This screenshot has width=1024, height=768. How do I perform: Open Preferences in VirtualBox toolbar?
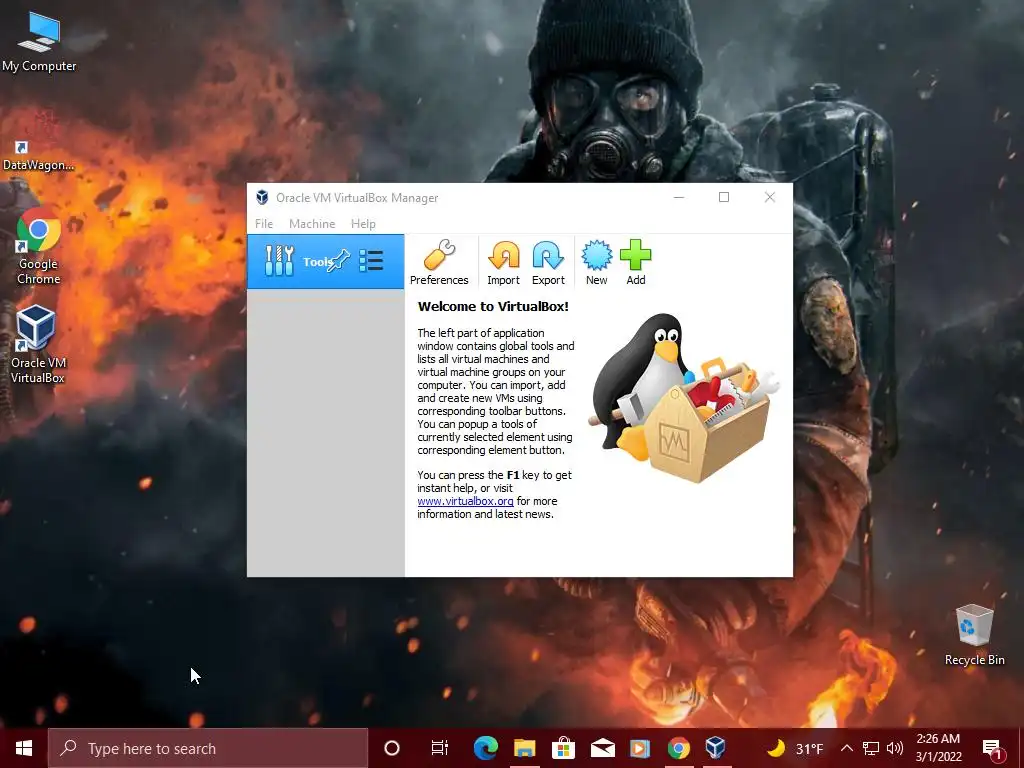tap(439, 263)
